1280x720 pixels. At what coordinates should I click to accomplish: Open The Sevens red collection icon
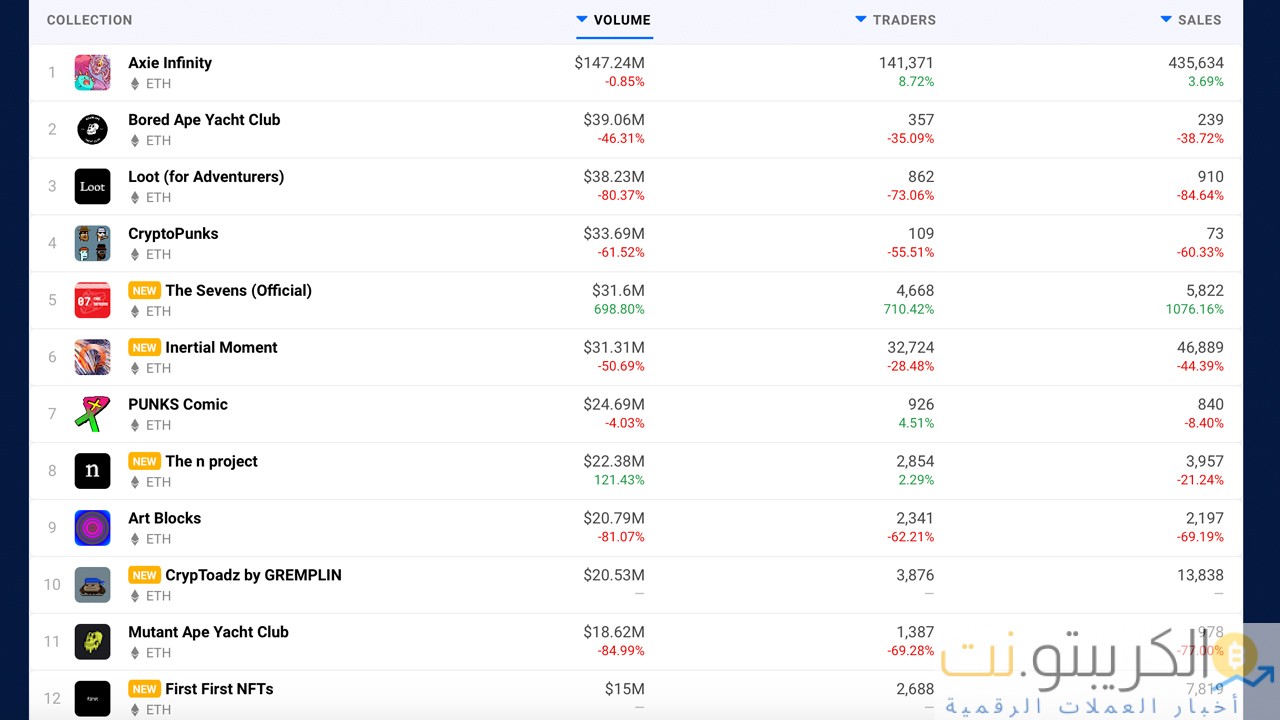point(92,301)
